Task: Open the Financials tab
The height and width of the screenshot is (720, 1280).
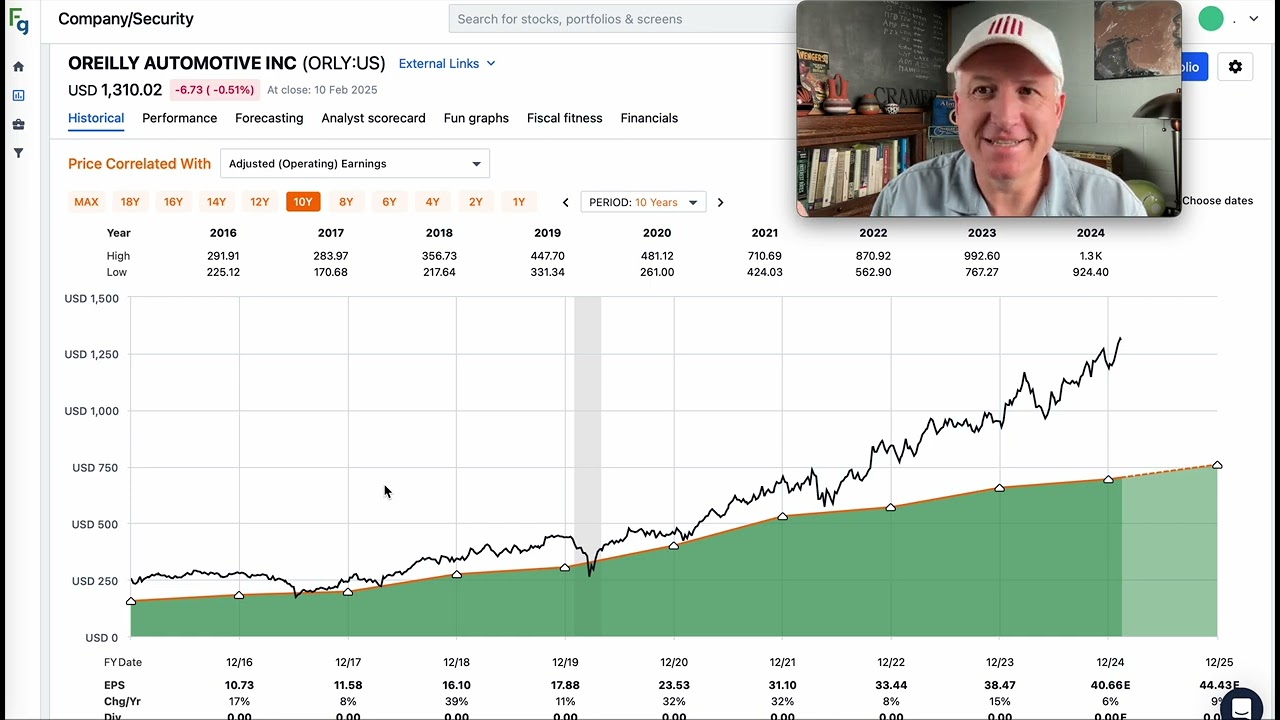Action: pos(649,118)
